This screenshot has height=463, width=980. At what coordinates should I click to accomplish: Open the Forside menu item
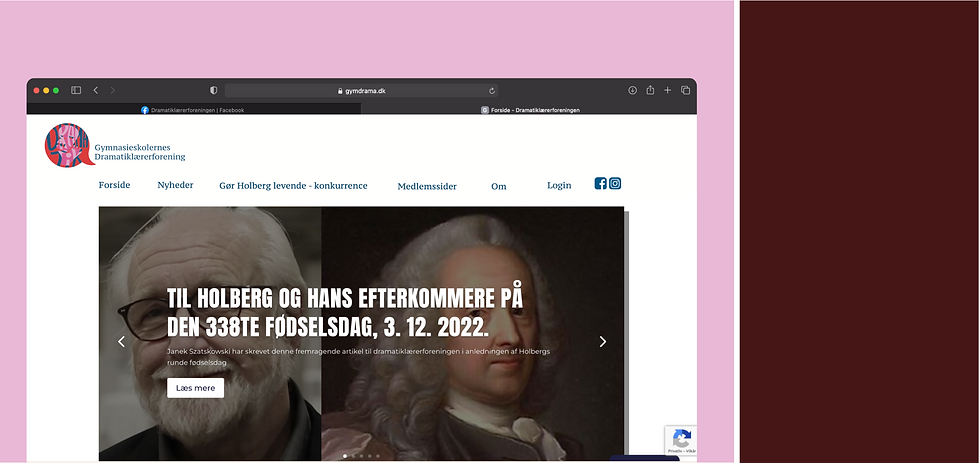click(114, 185)
